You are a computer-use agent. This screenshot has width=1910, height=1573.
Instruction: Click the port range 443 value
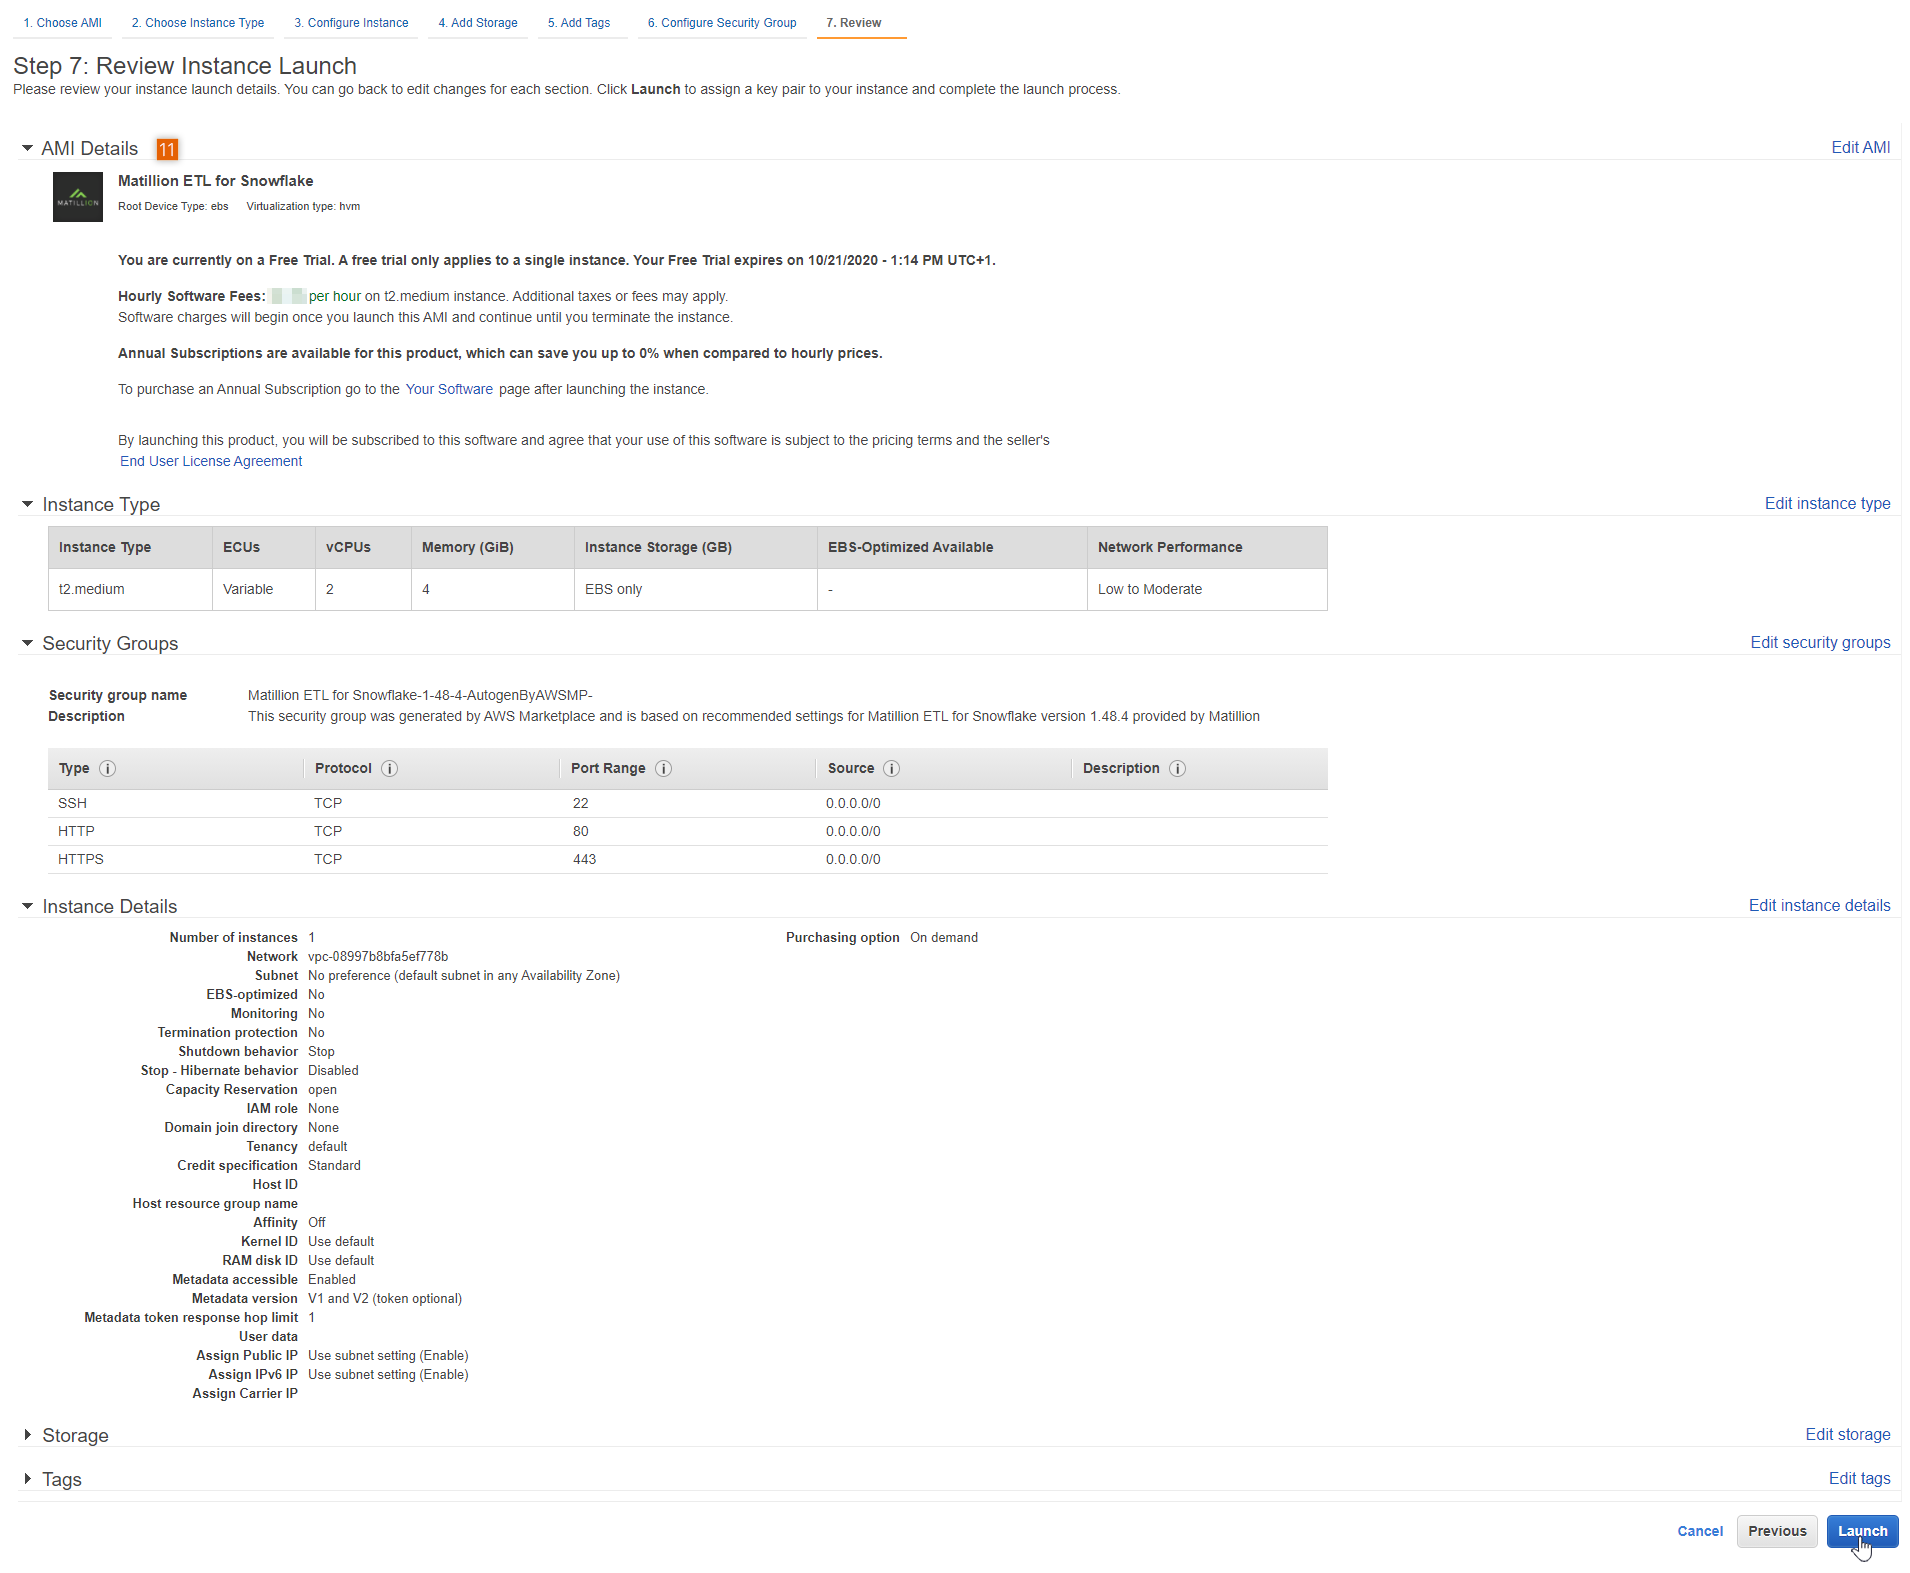[x=584, y=859]
